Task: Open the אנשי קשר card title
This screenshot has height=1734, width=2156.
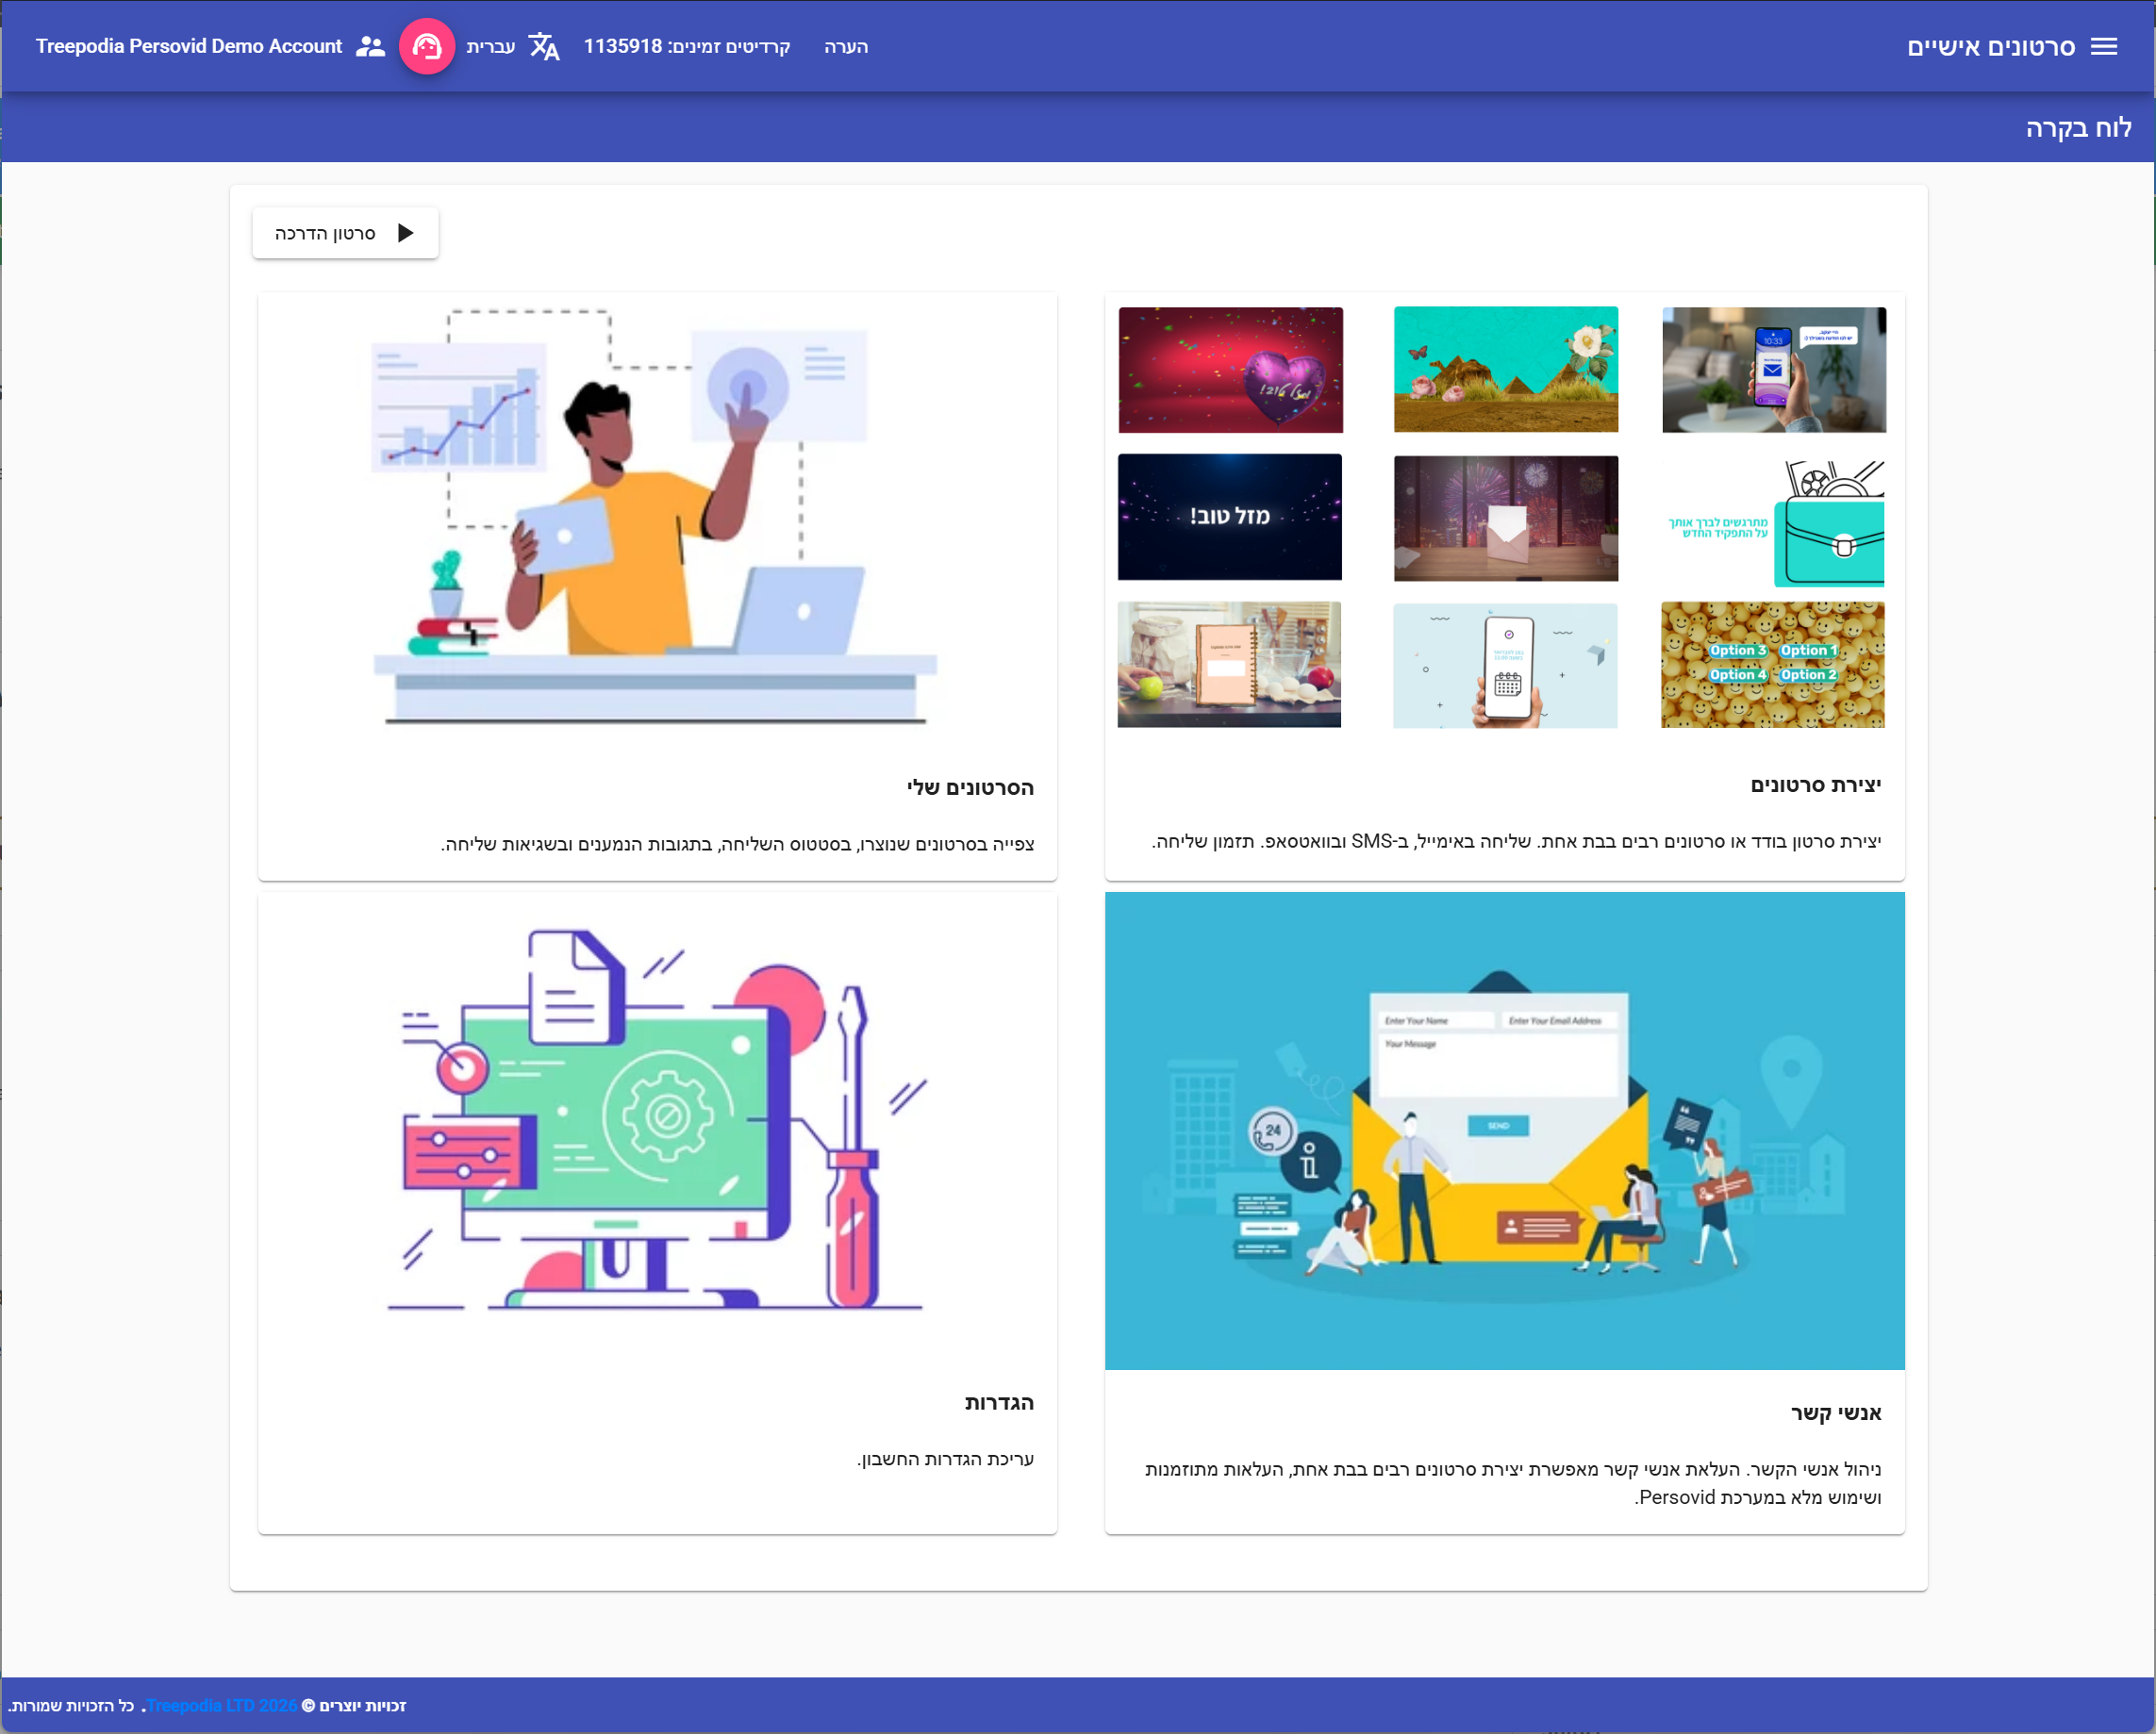Action: [x=1836, y=1413]
